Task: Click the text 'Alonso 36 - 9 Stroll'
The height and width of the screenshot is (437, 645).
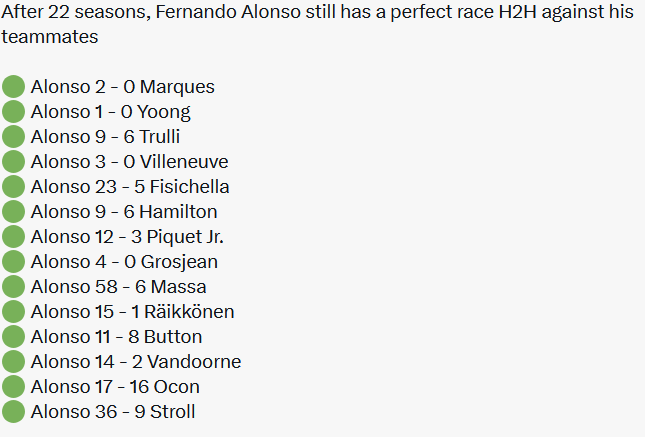Action: (113, 412)
